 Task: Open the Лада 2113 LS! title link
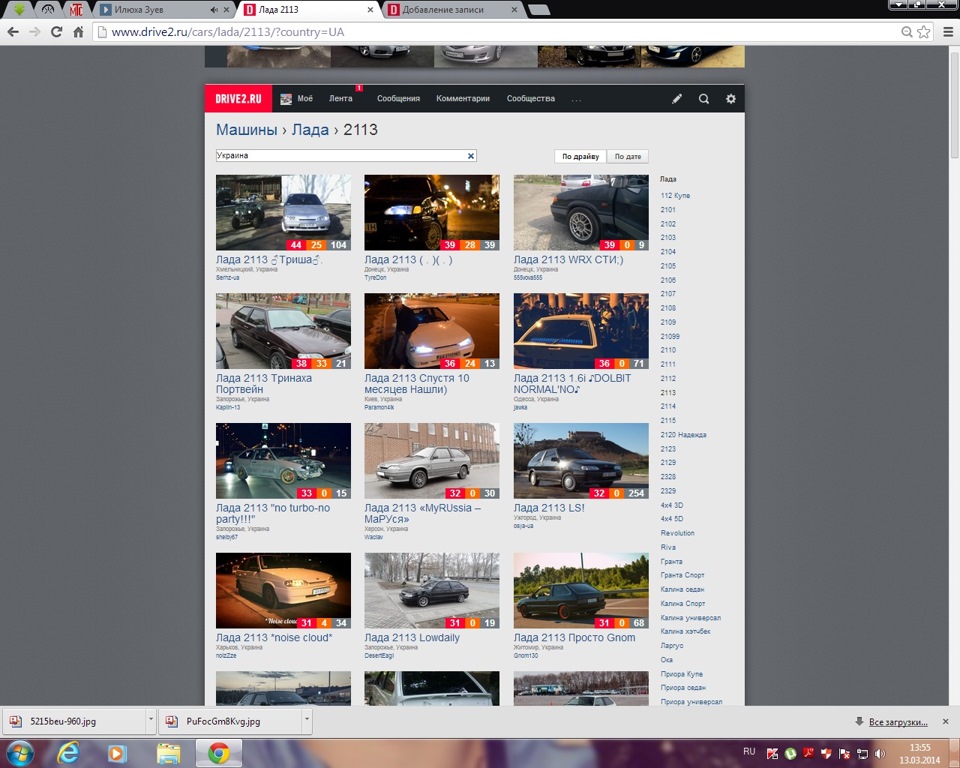549,508
